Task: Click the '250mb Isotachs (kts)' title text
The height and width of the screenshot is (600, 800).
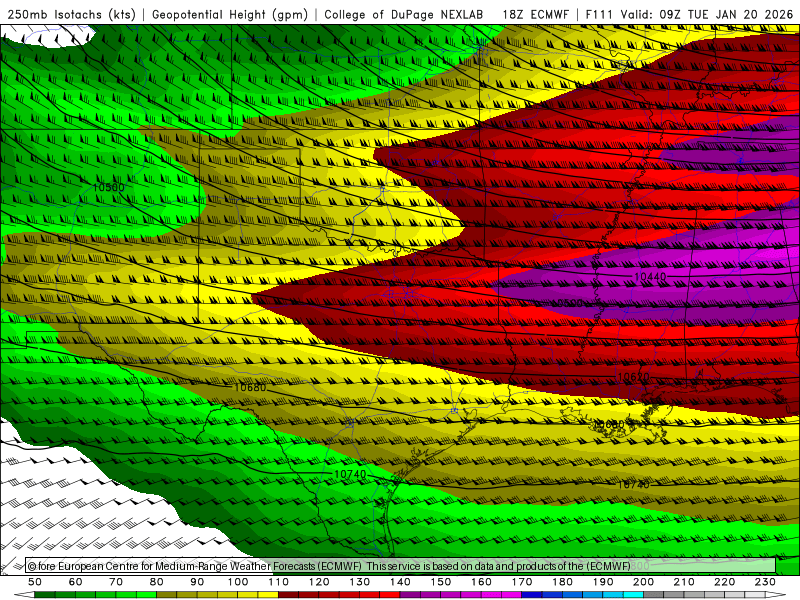Action: pyautogui.click(x=71, y=15)
